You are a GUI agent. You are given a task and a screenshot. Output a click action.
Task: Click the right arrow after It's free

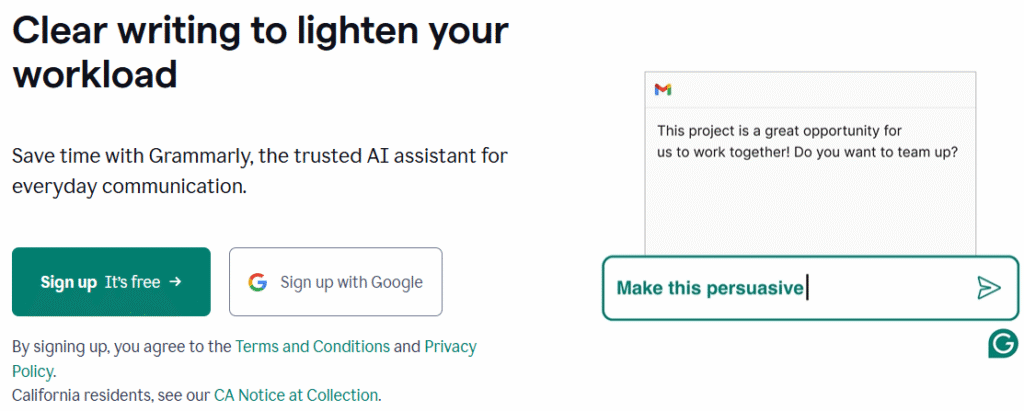[x=174, y=282]
